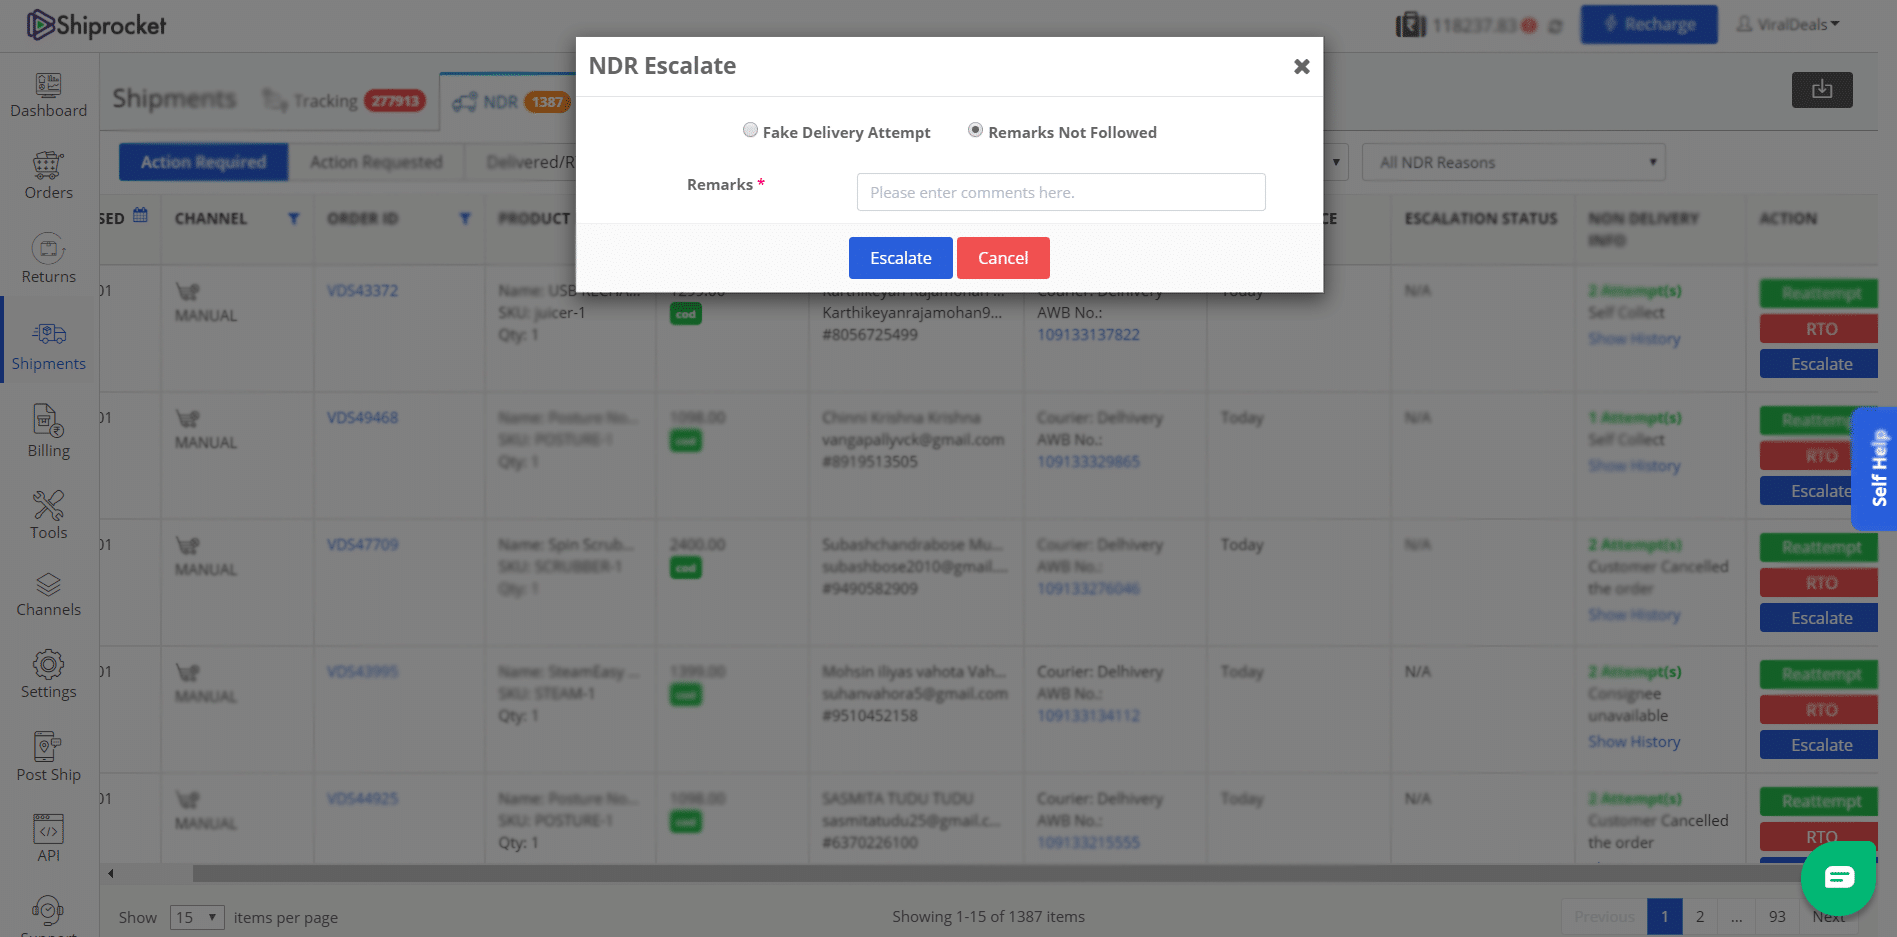Click the wallet balance icon
The image size is (1897, 937).
[x=1411, y=25]
